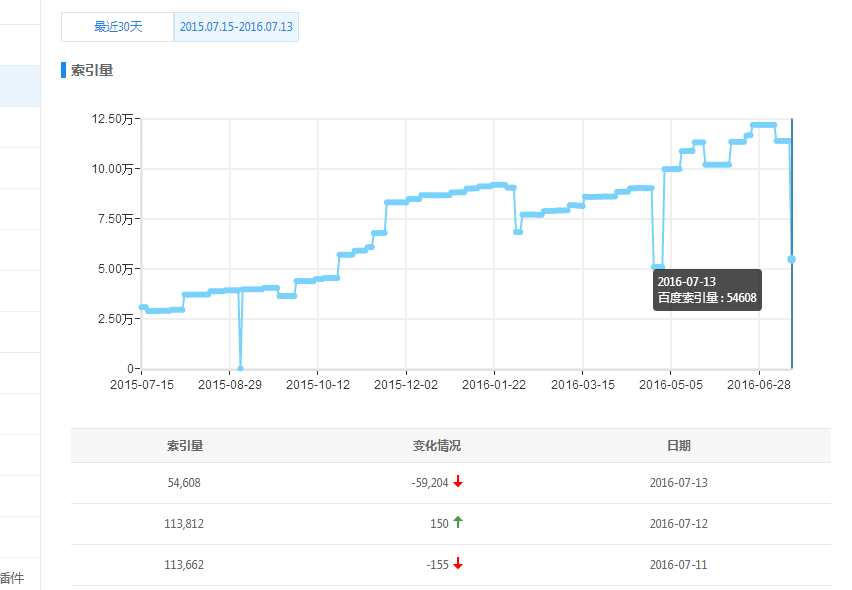Click the 日期 column header
Image resolution: width=852 pixels, height=590 pixels.
(678, 446)
